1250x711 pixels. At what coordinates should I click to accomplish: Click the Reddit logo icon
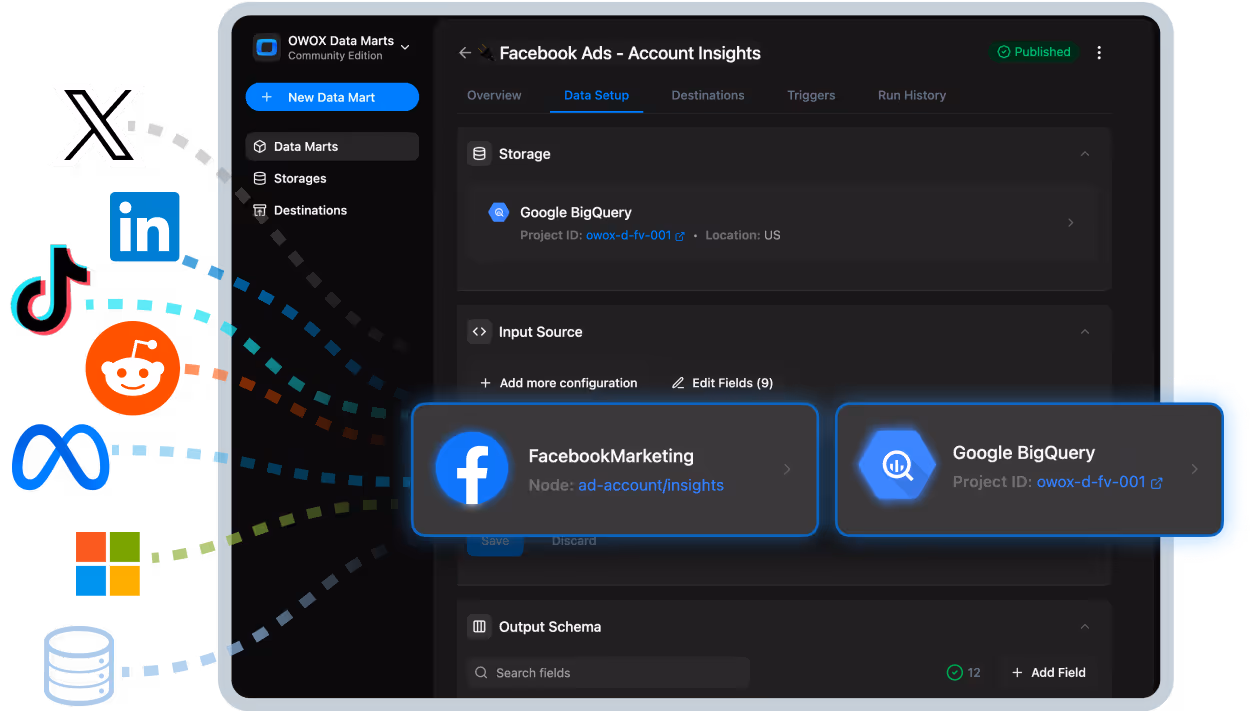133,369
